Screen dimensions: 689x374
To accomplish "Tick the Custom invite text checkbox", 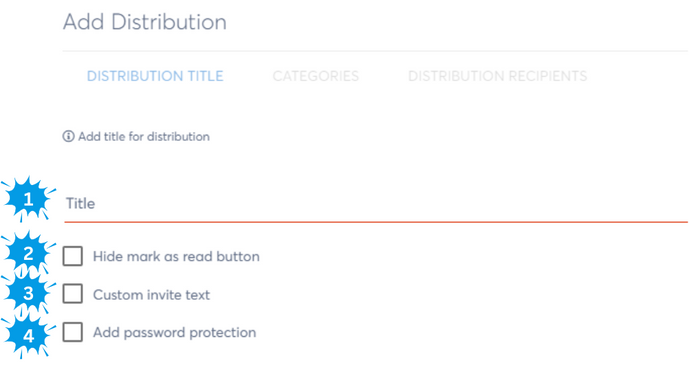I will 73,294.
